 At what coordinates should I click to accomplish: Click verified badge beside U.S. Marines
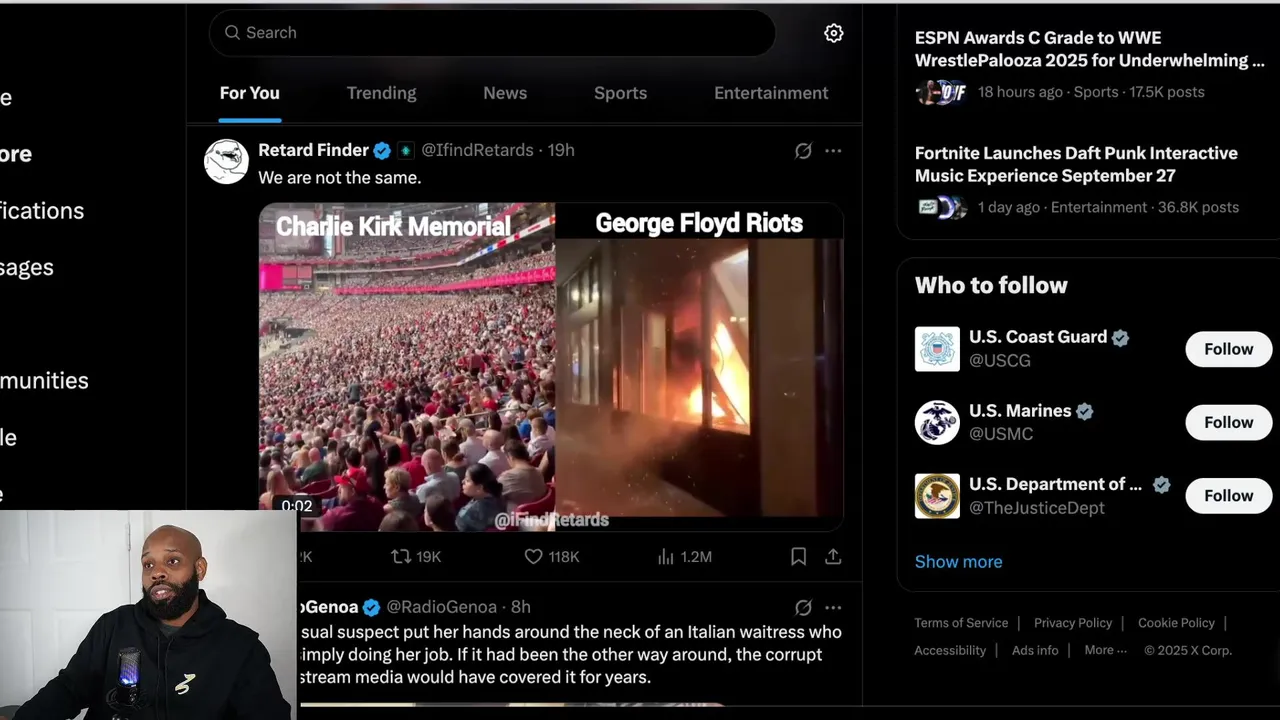pos(1084,411)
